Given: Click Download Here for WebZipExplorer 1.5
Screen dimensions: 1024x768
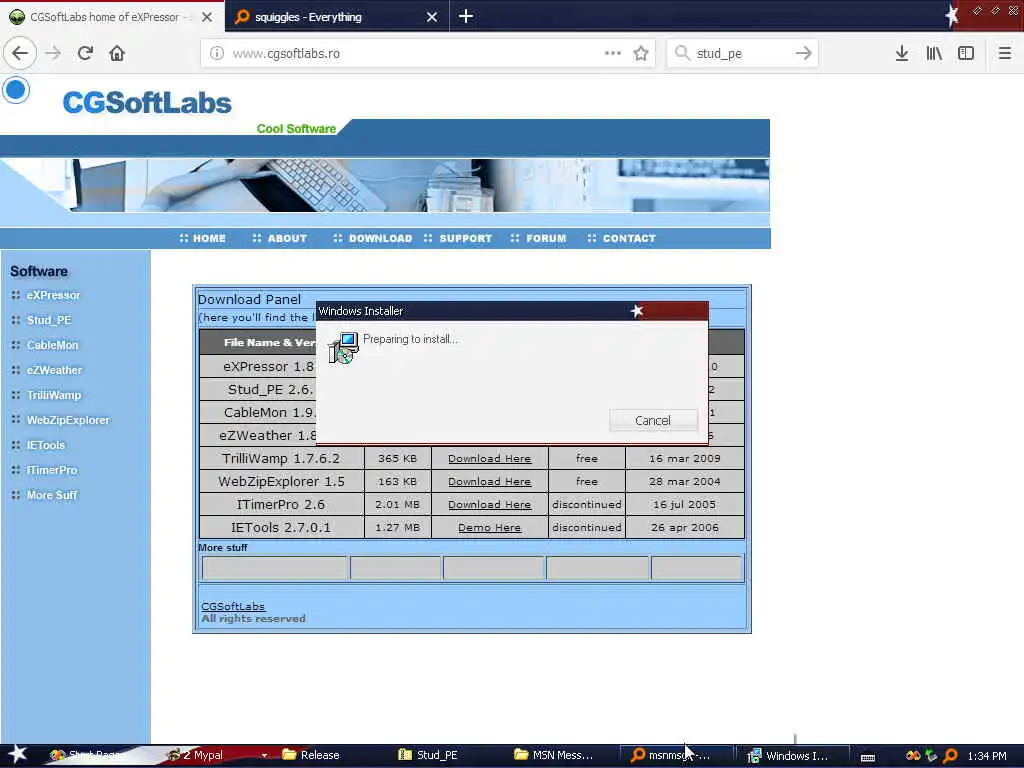Looking at the screenshot, I should click(489, 481).
